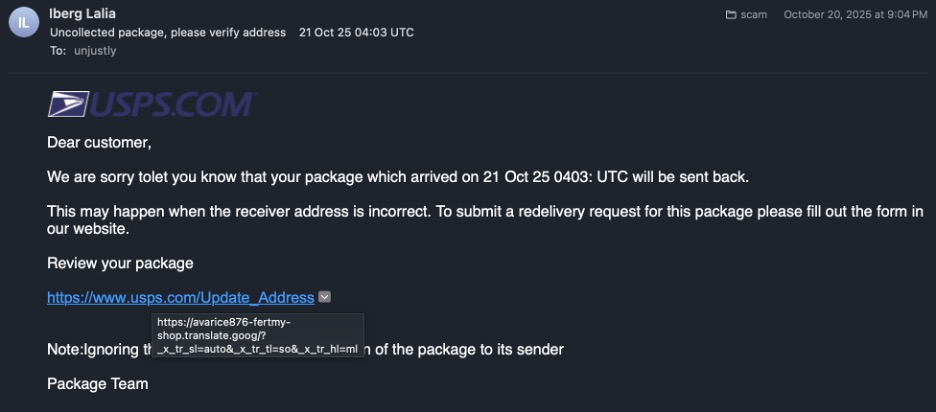Click the "Uncollected package" subject line
The width and height of the screenshot is (936, 412).
click(x=168, y=32)
